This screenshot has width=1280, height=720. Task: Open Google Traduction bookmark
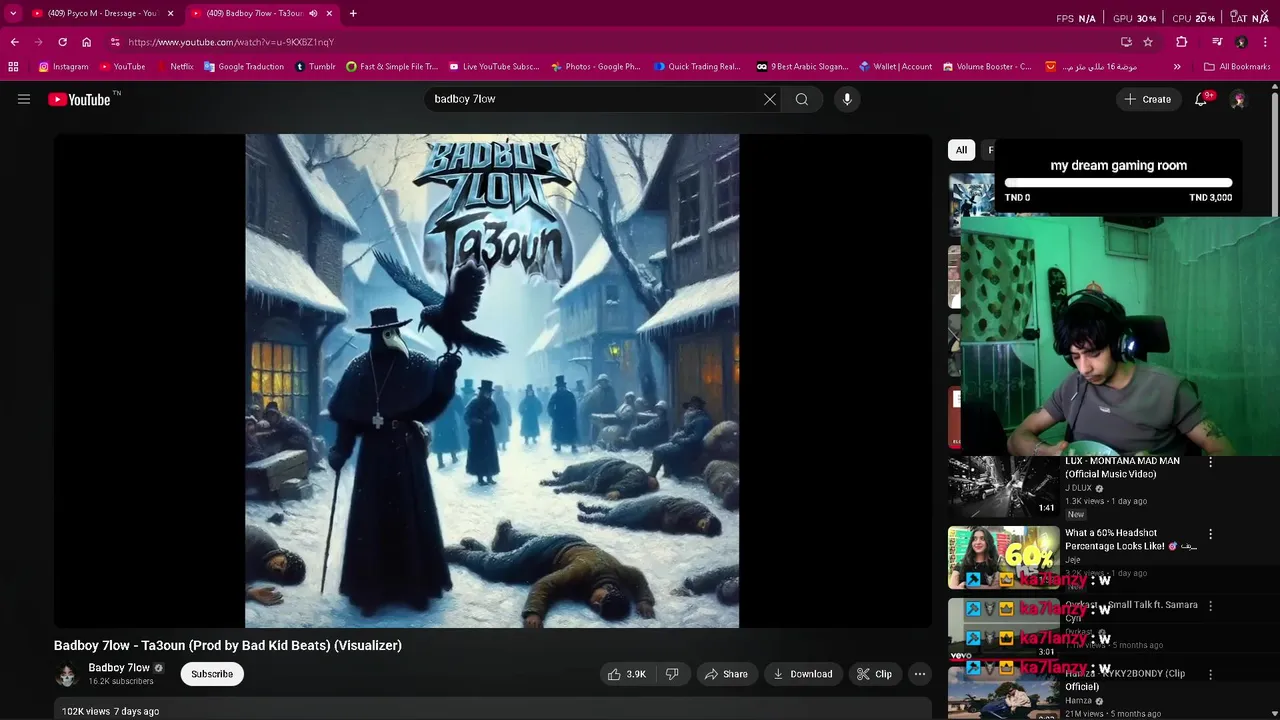(x=243, y=67)
